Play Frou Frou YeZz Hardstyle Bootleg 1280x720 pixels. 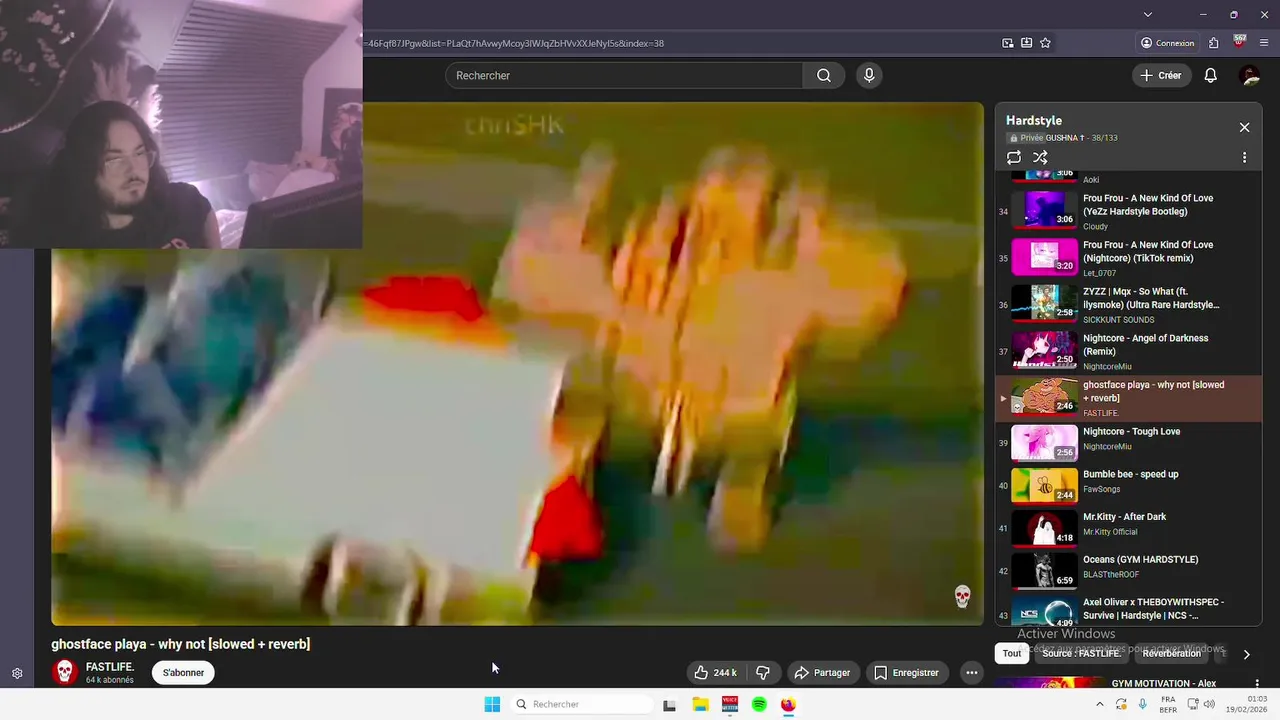click(x=1129, y=211)
